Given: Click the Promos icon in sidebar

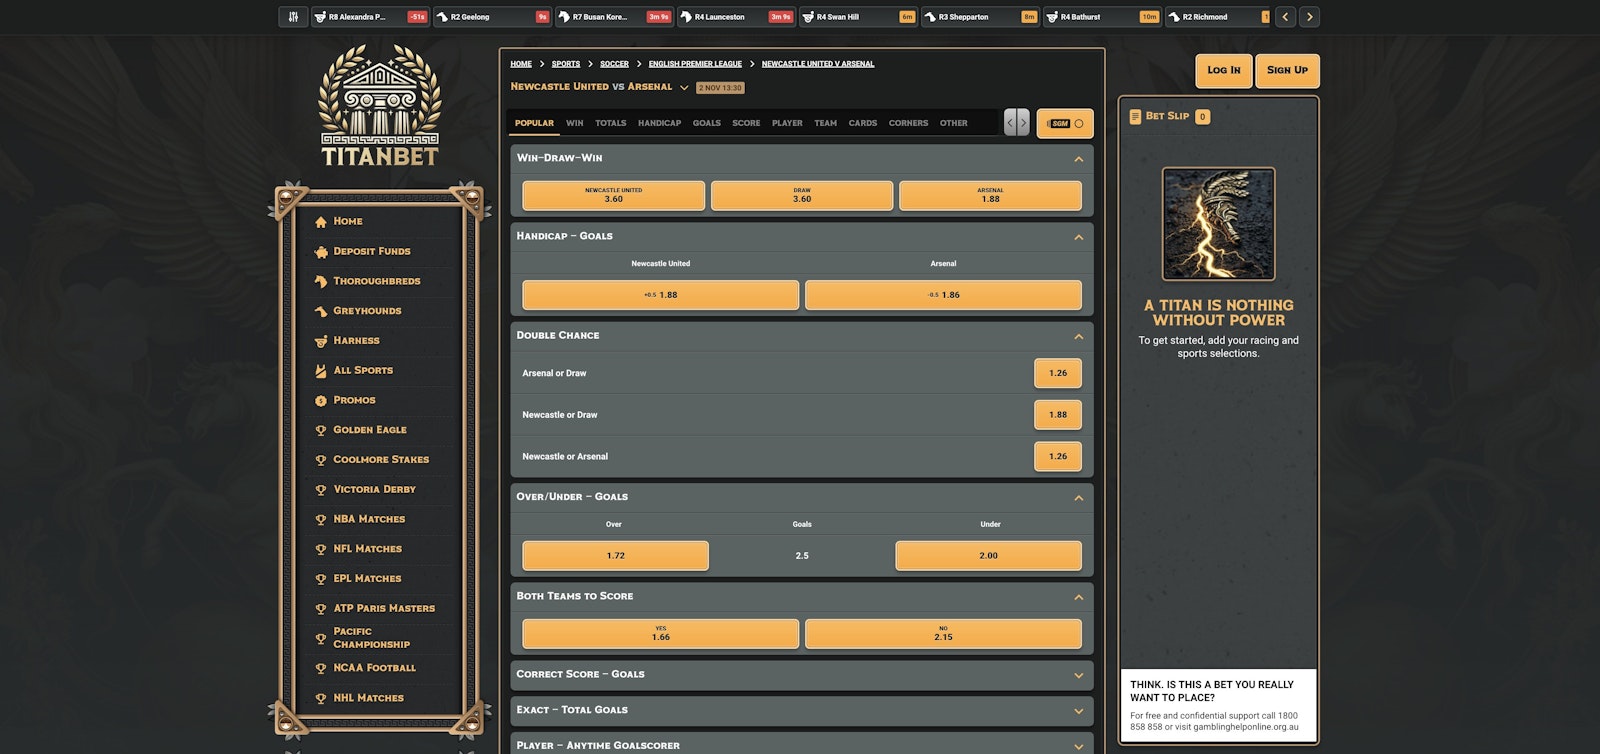Looking at the screenshot, I should click(x=321, y=401).
